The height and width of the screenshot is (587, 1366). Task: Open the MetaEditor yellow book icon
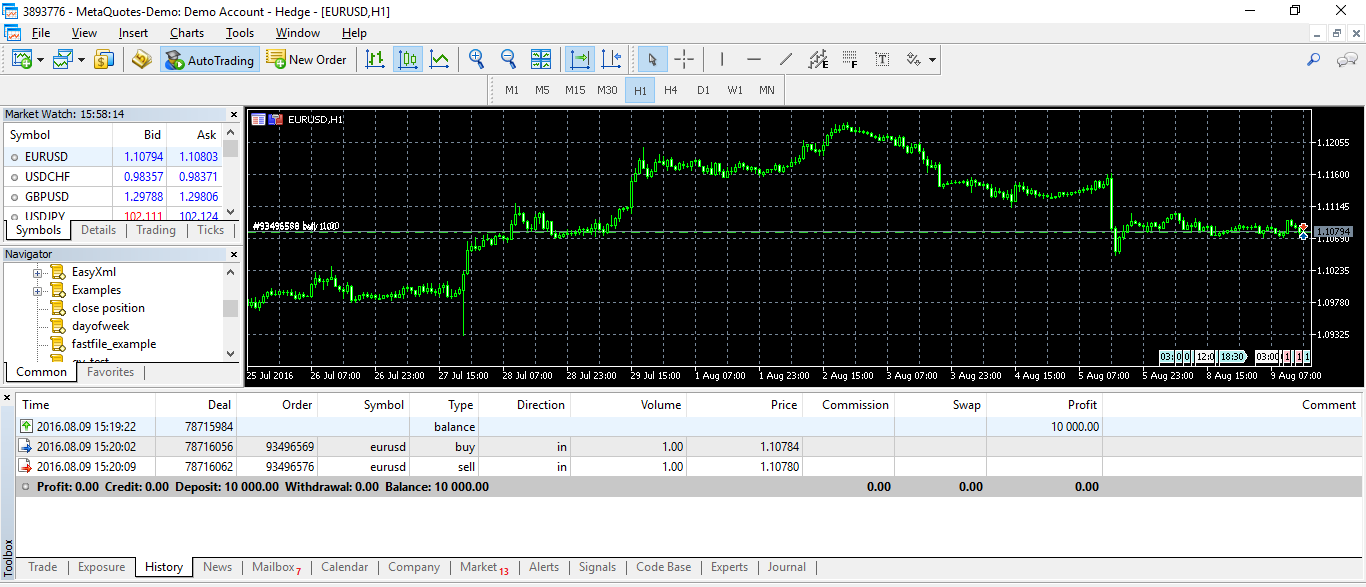[142, 60]
